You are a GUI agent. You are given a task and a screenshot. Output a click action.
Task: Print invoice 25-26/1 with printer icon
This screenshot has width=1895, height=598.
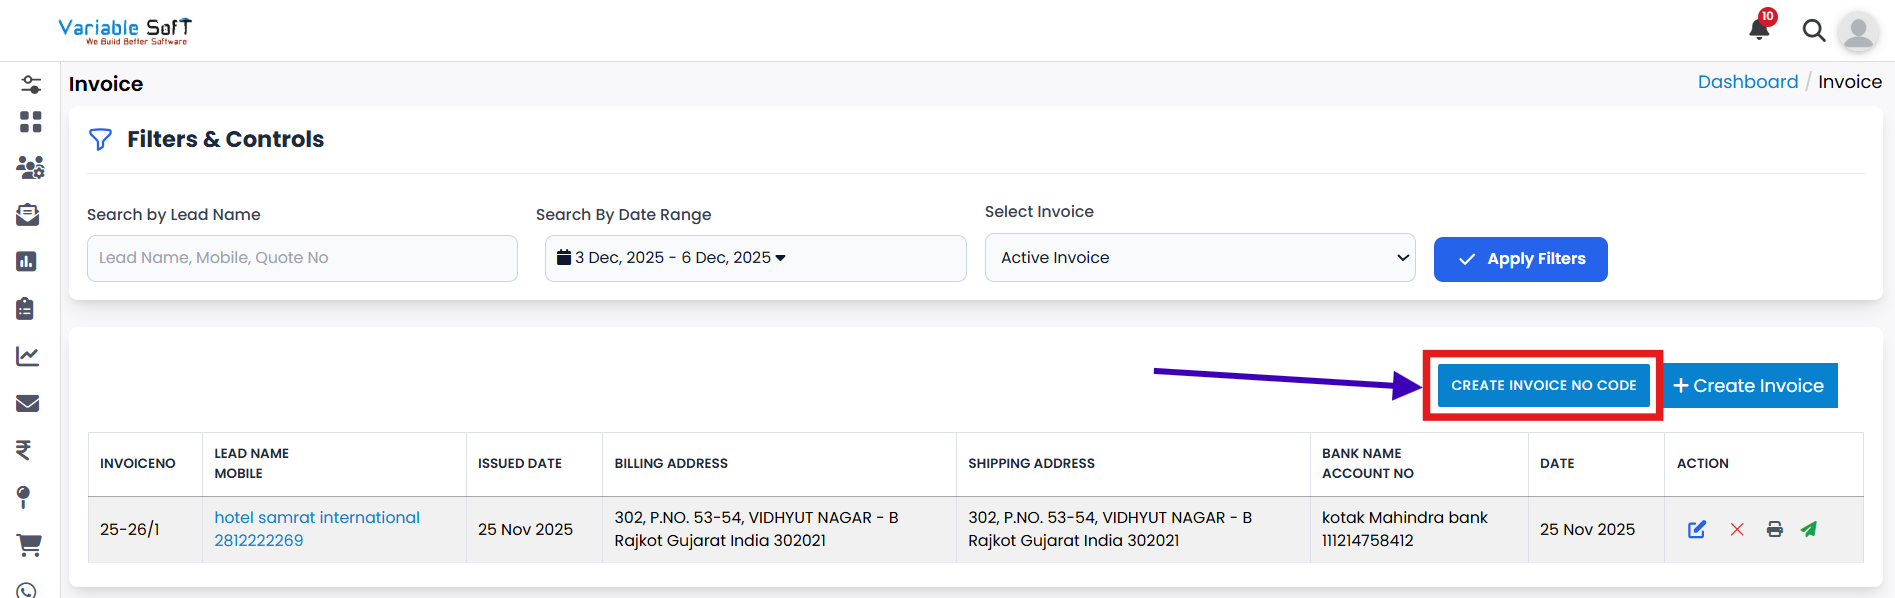1774,529
